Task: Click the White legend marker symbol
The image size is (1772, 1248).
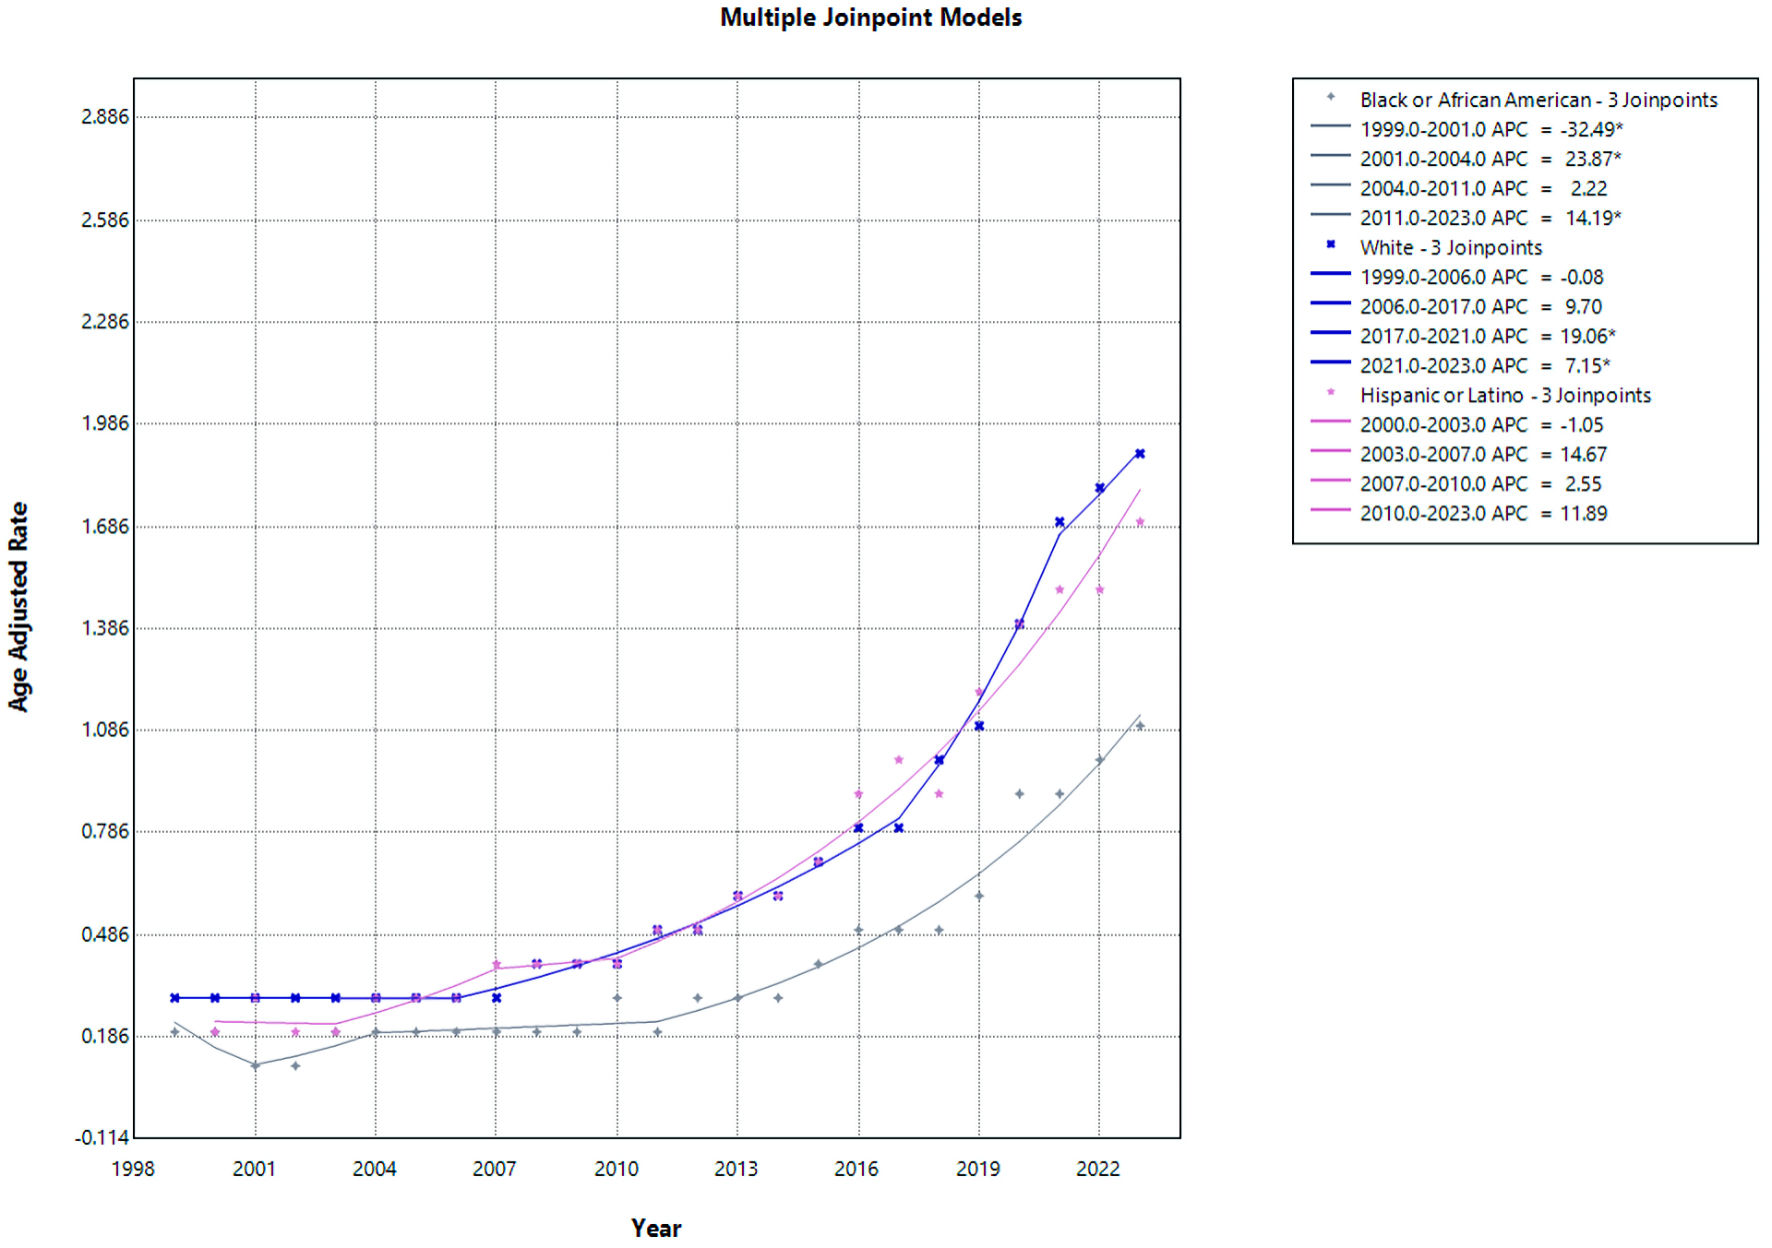Action: [x=1330, y=245]
